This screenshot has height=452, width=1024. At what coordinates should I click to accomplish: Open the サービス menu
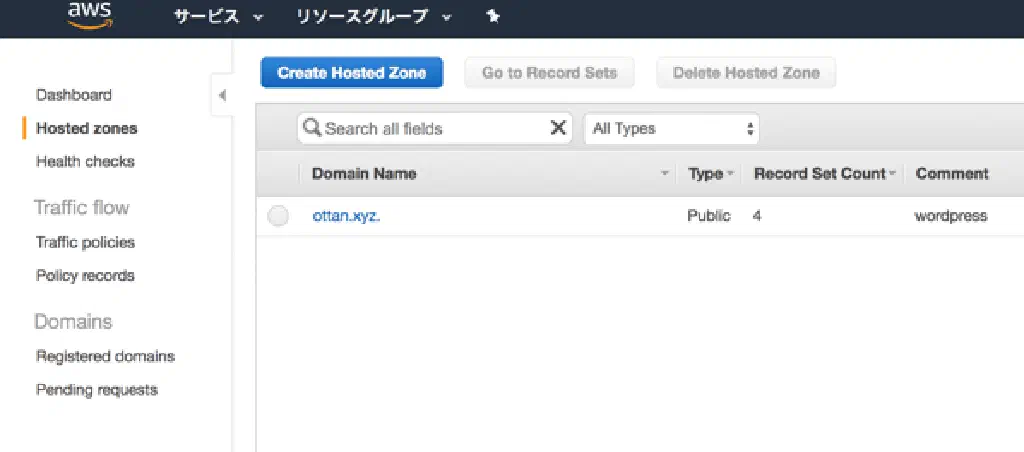tap(219, 17)
